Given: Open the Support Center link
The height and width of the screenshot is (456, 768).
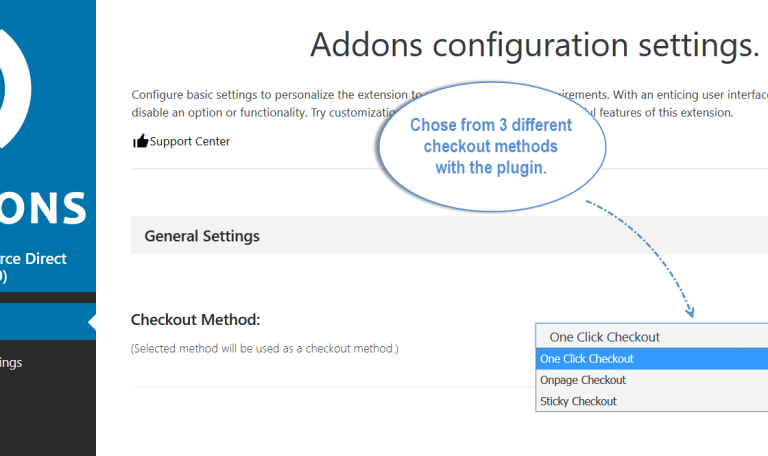Looking at the screenshot, I should click(x=190, y=142).
